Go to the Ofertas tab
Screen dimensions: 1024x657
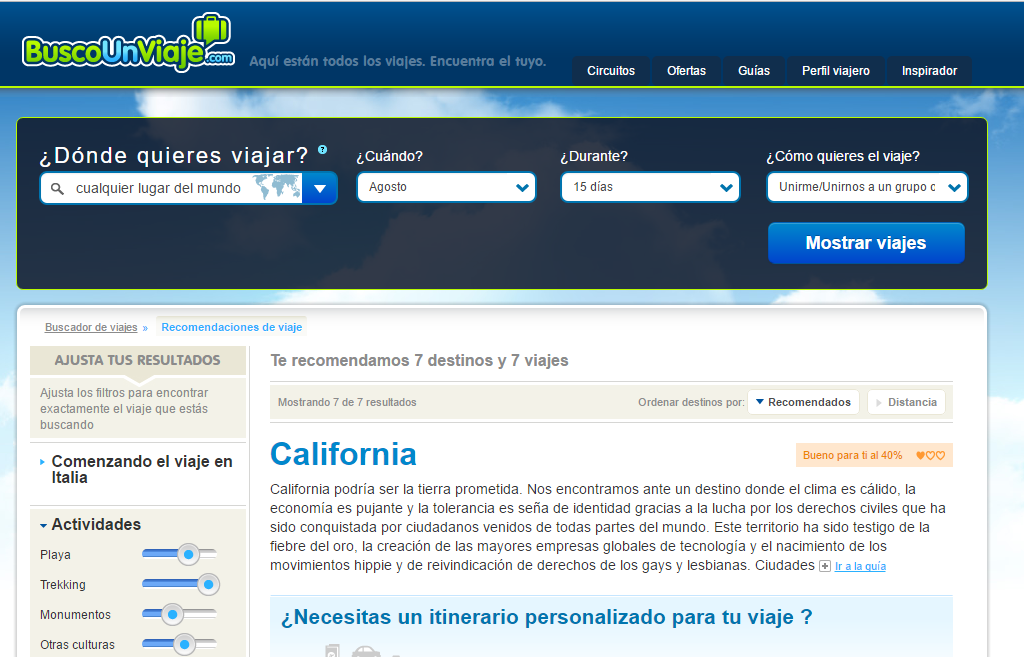(686, 71)
